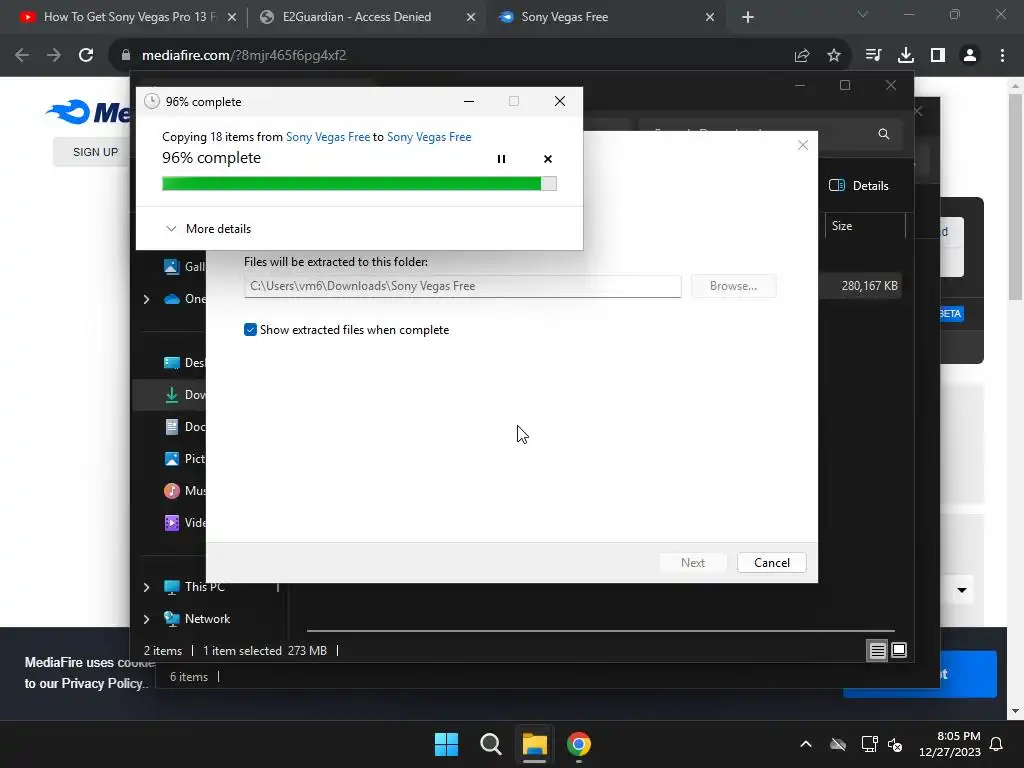Expand More details in copy dialog
Image resolution: width=1024 pixels, height=768 pixels.
tap(208, 229)
